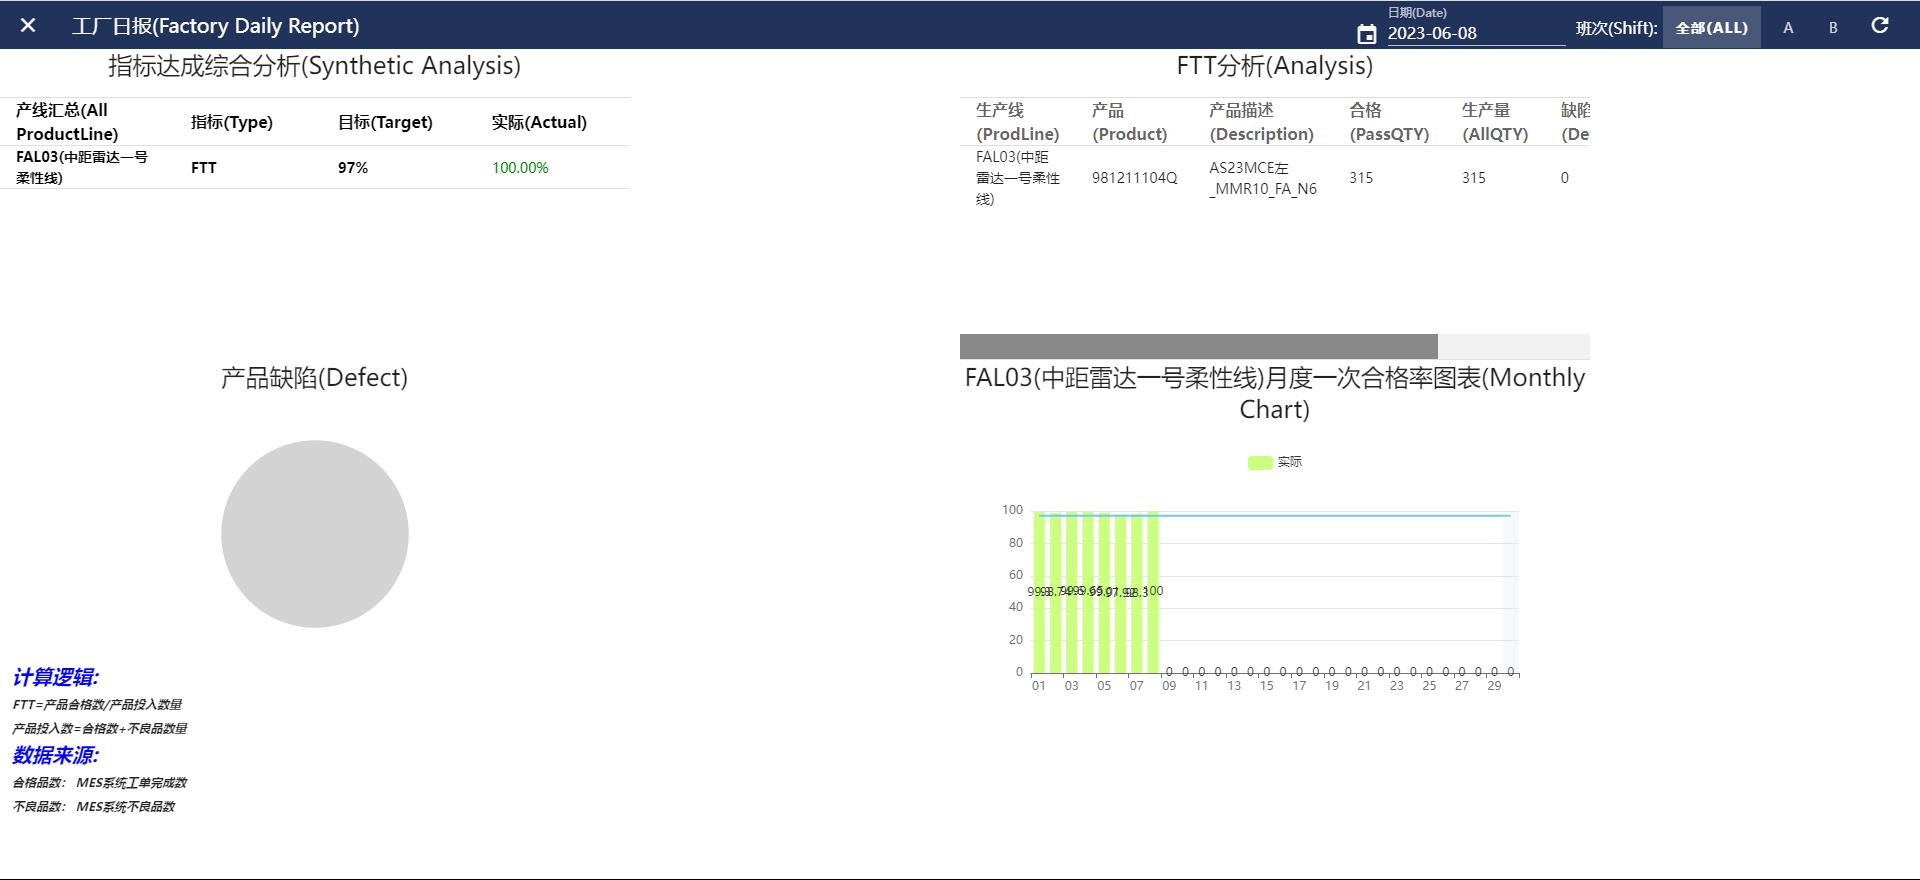The width and height of the screenshot is (1920, 880).
Task: Click the 工厂日报(Factory Daily Report) title
Action: point(215,26)
